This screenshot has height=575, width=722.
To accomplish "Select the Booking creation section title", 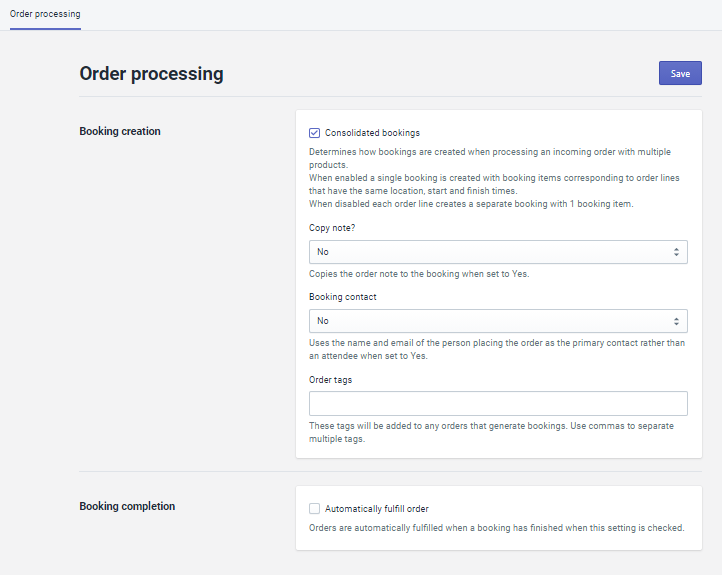I will point(120,132).
